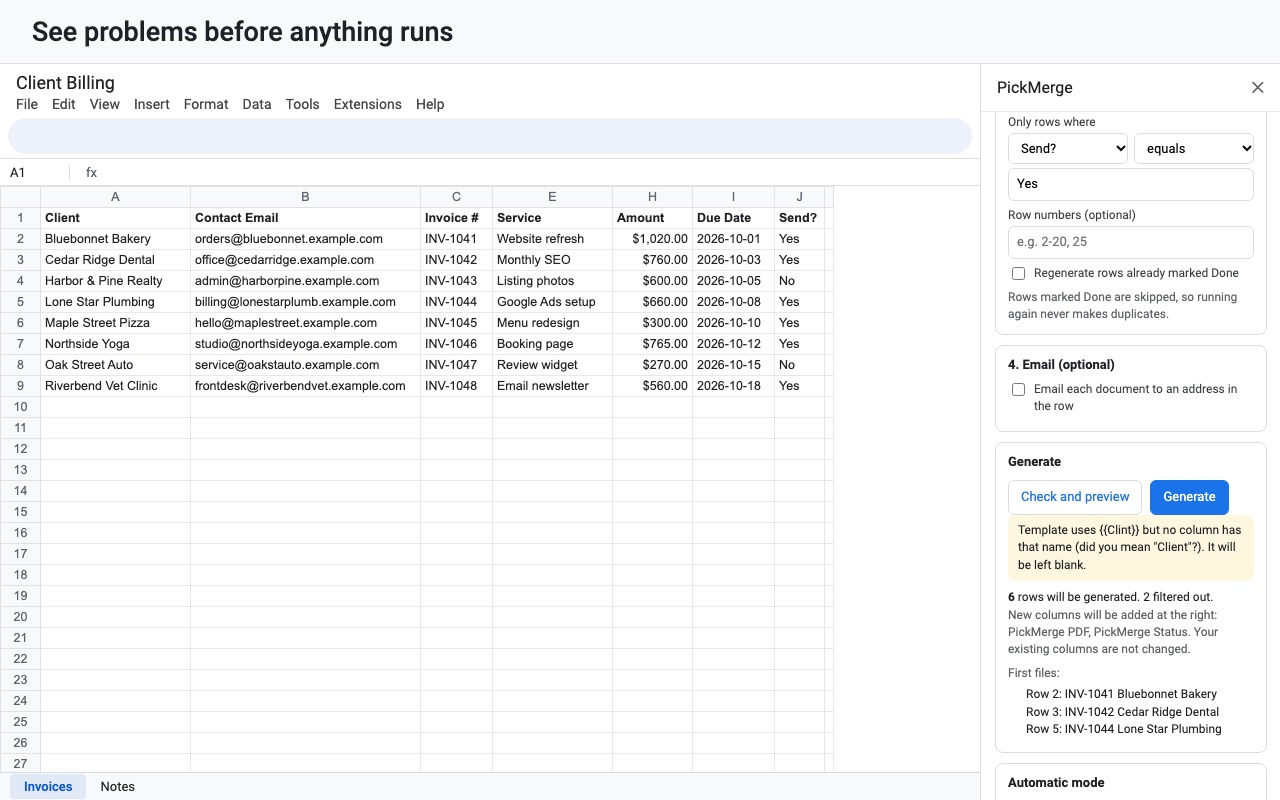
Task: Click Row 3: INV-1042 Cedar Ridge Dental preview
Action: coord(1122,712)
